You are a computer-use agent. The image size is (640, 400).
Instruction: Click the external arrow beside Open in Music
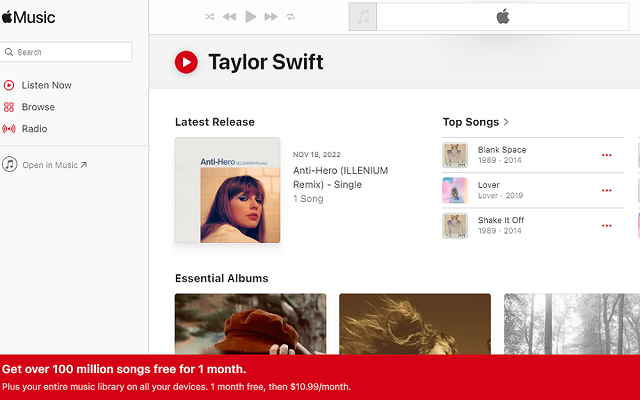point(84,165)
